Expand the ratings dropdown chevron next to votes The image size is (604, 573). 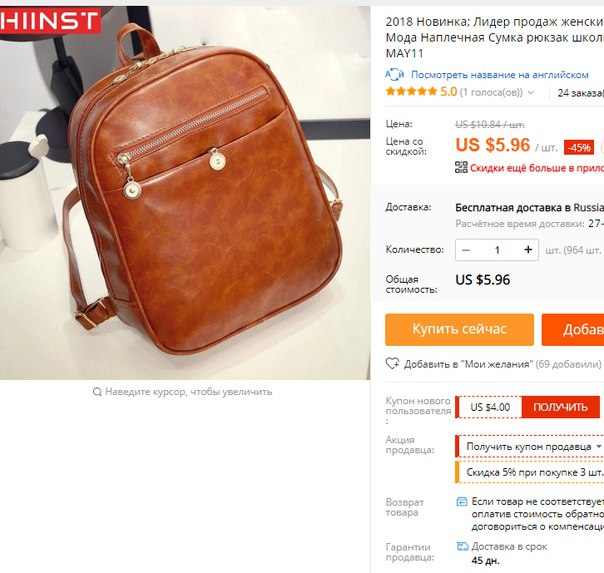point(531,92)
